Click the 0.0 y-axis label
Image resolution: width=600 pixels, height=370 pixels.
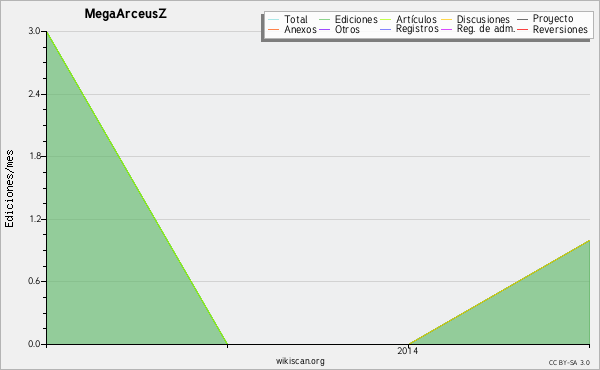pyautogui.click(x=34, y=344)
